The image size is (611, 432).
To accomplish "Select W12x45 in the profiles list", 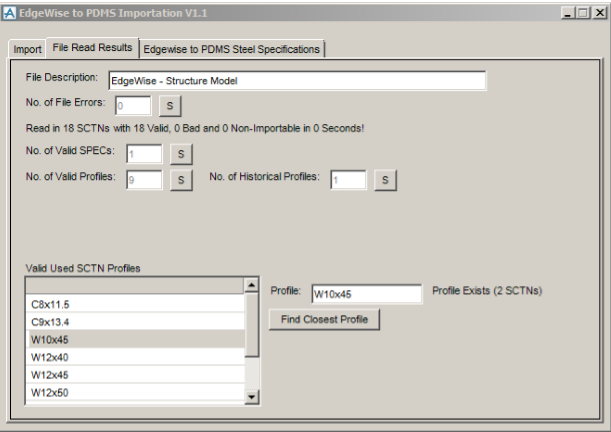I will coord(135,375).
